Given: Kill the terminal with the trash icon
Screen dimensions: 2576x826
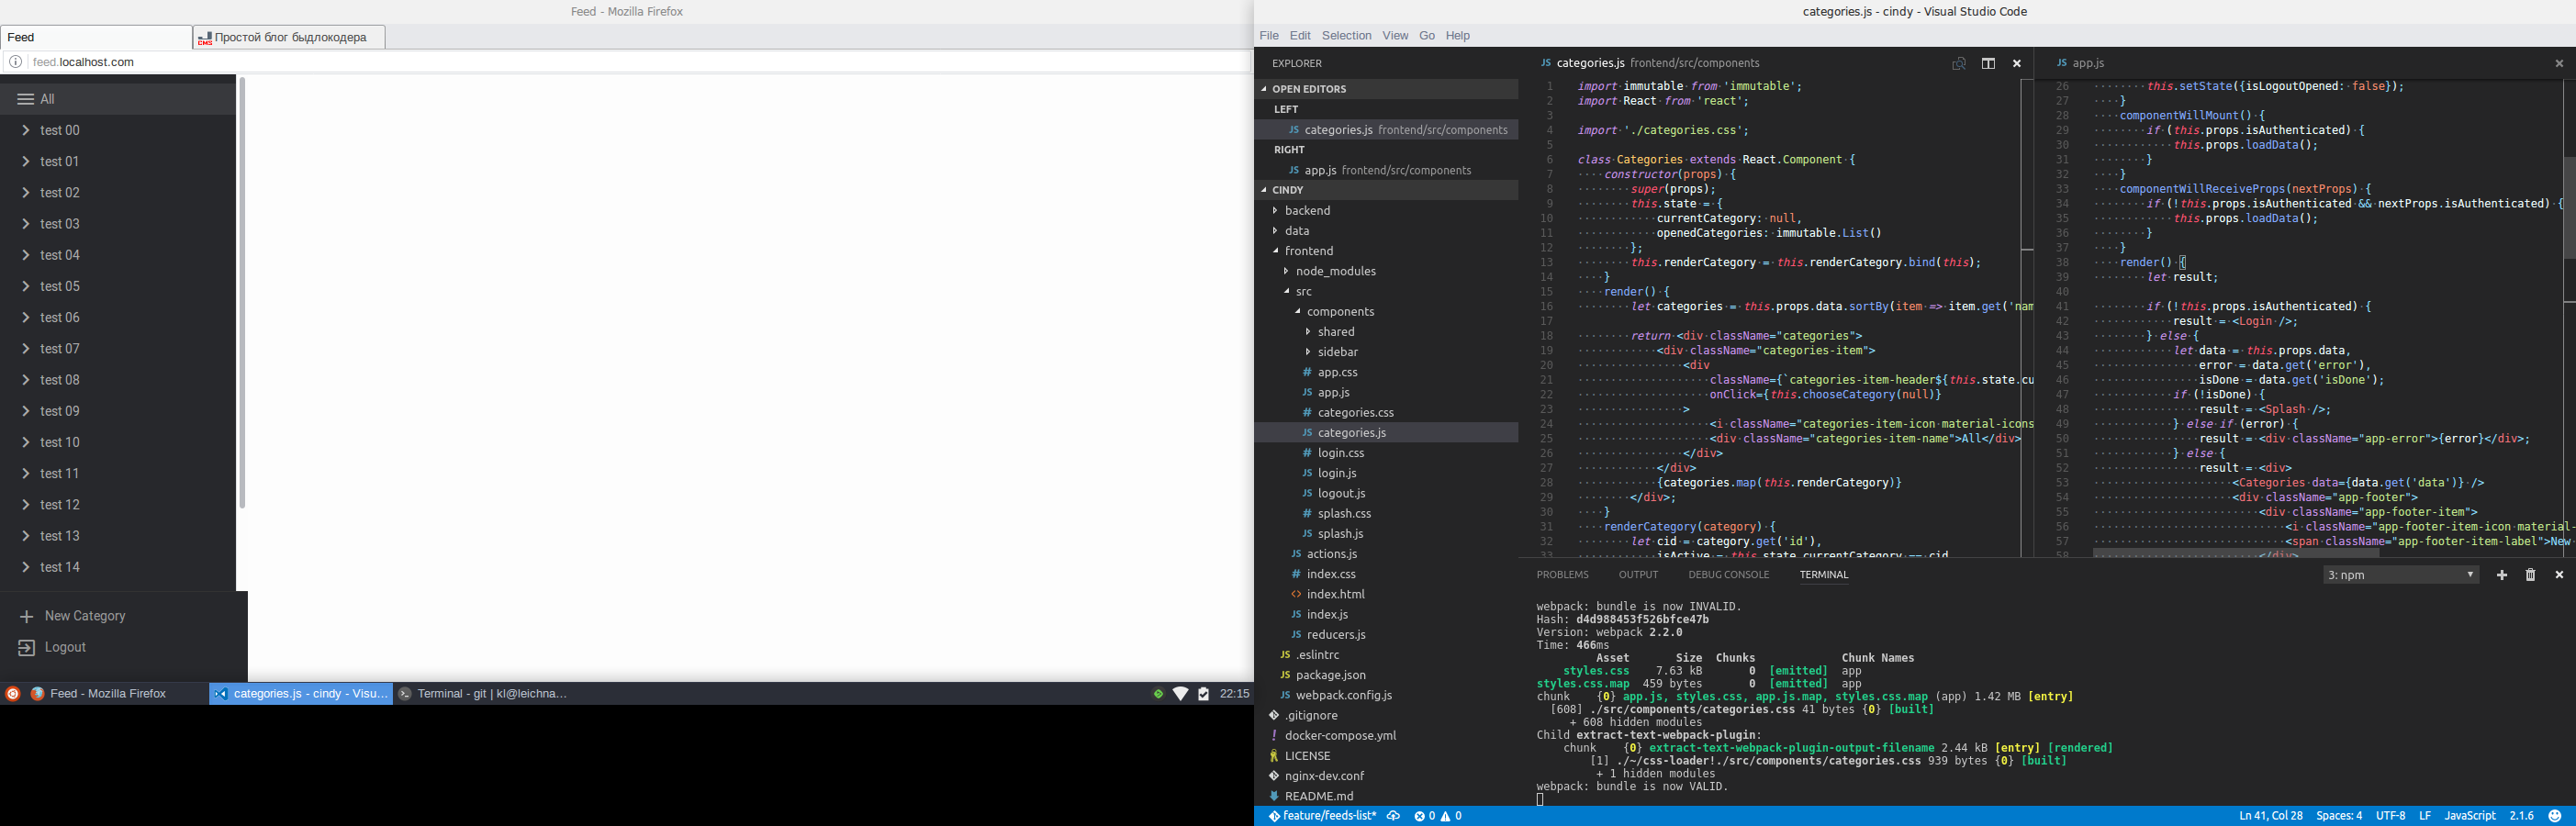Looking at the screenshot, I should [2531, 575].
